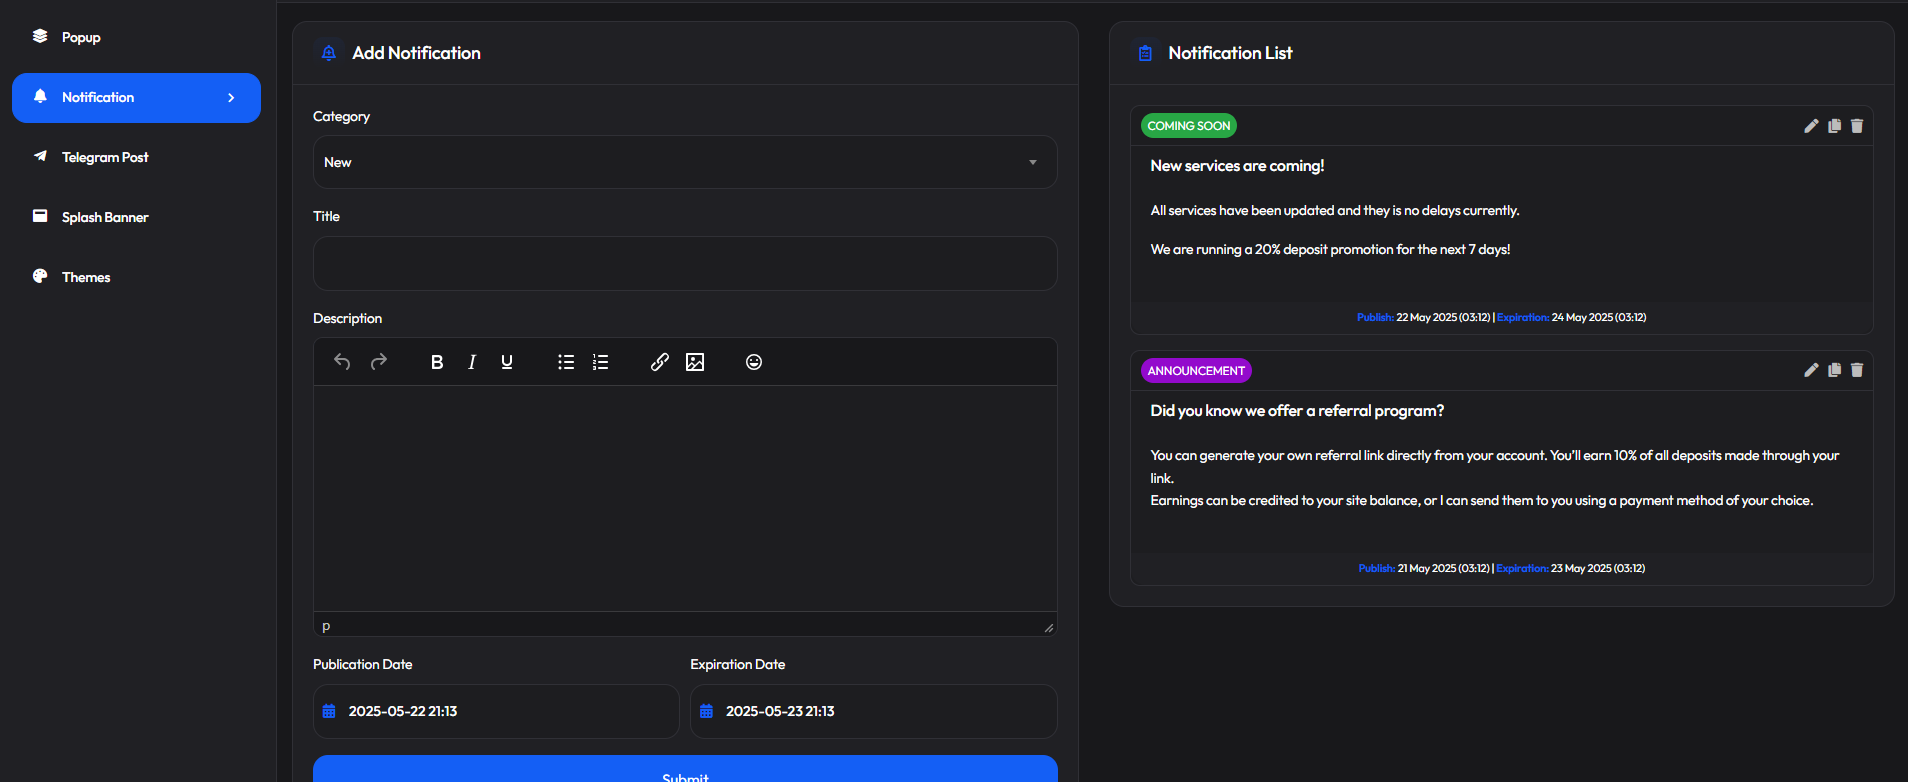The height and width of the screenshot is (782, 1908).
Task: Delete the COMING SOON notification
Action: pos(1857,126)
